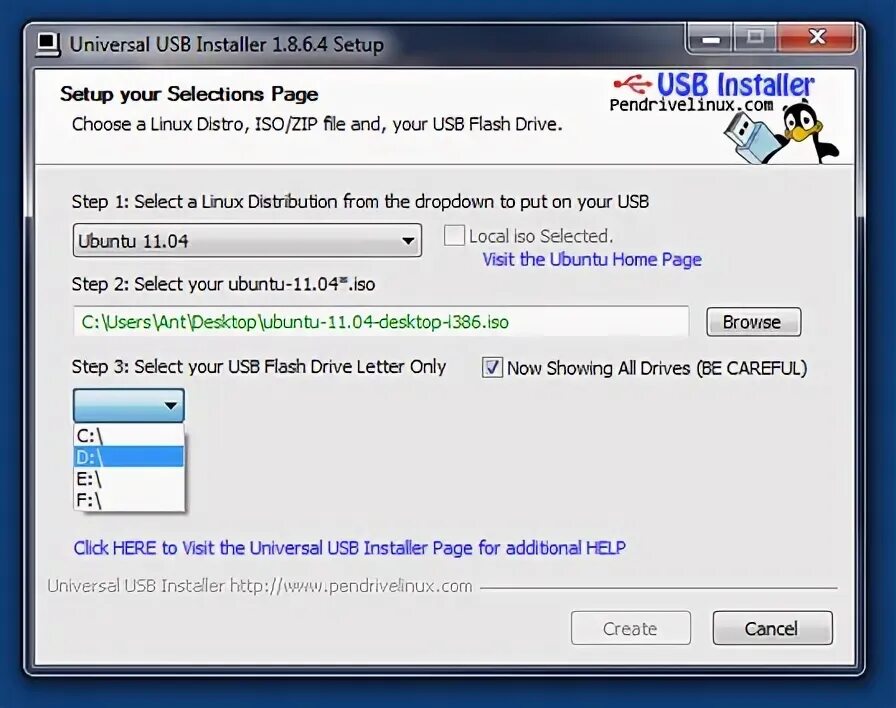
Task: Close the Universal USB Installer window
Action: coord(817,37)
